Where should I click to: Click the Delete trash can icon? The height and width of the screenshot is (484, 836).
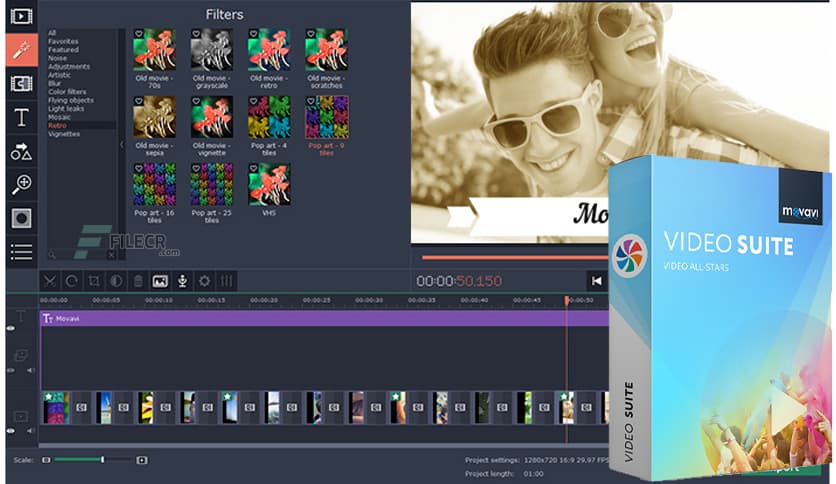point(138,281)
